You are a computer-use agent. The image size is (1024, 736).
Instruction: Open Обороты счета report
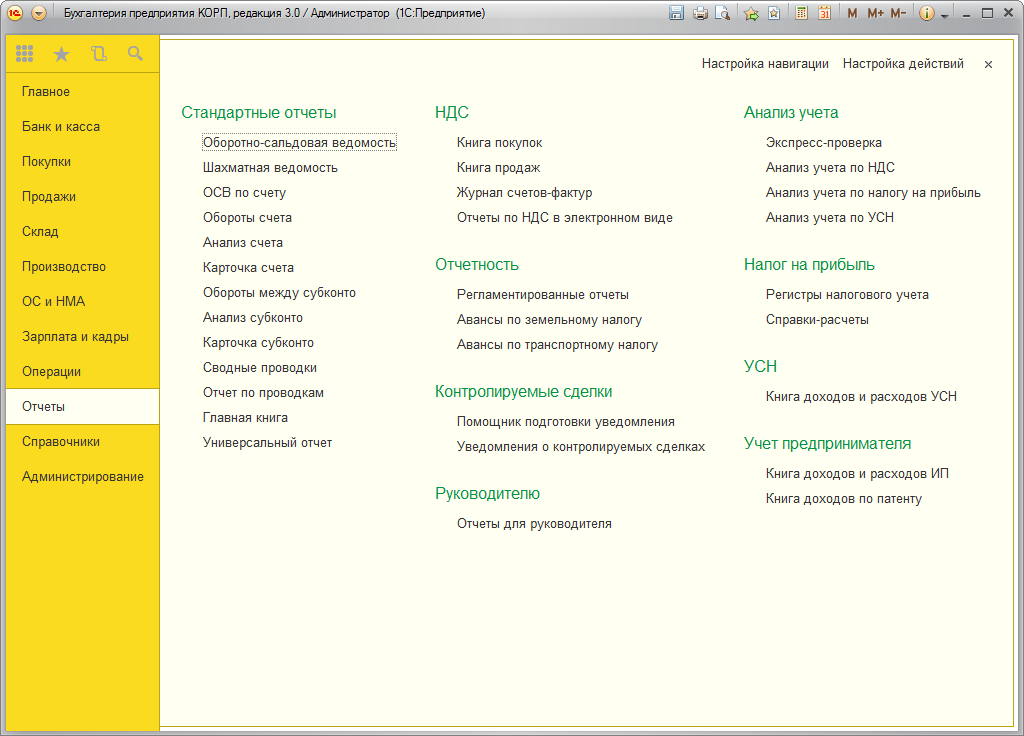(x=247, y=217)
